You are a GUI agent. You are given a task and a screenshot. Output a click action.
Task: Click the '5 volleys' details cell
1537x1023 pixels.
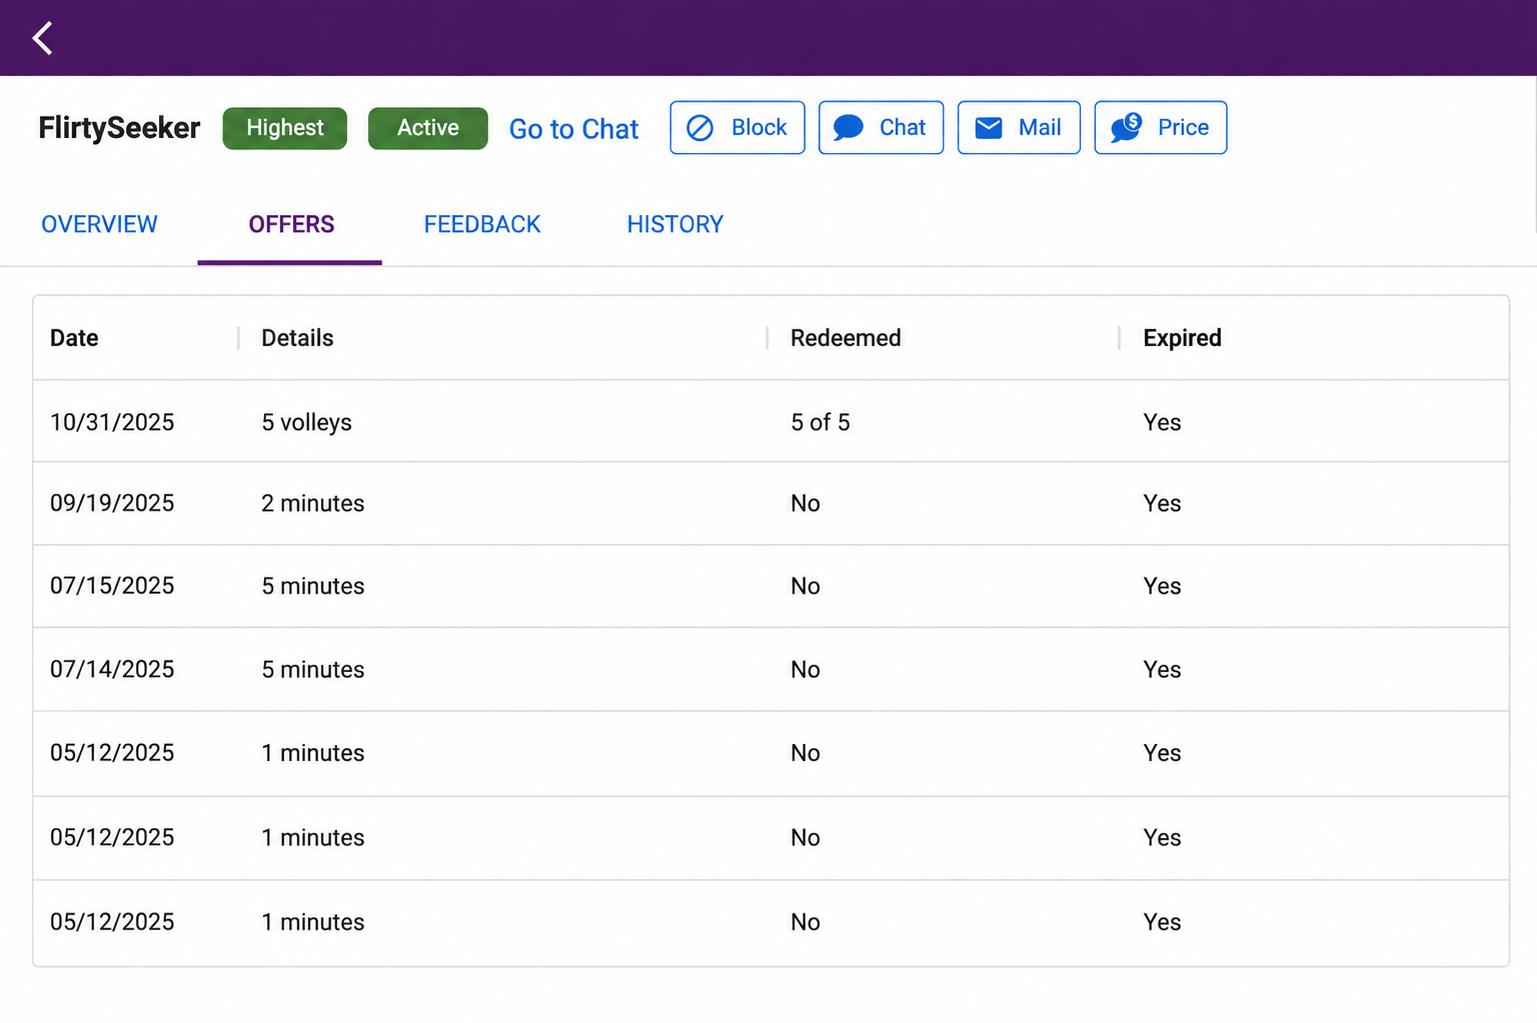[307, 422]
